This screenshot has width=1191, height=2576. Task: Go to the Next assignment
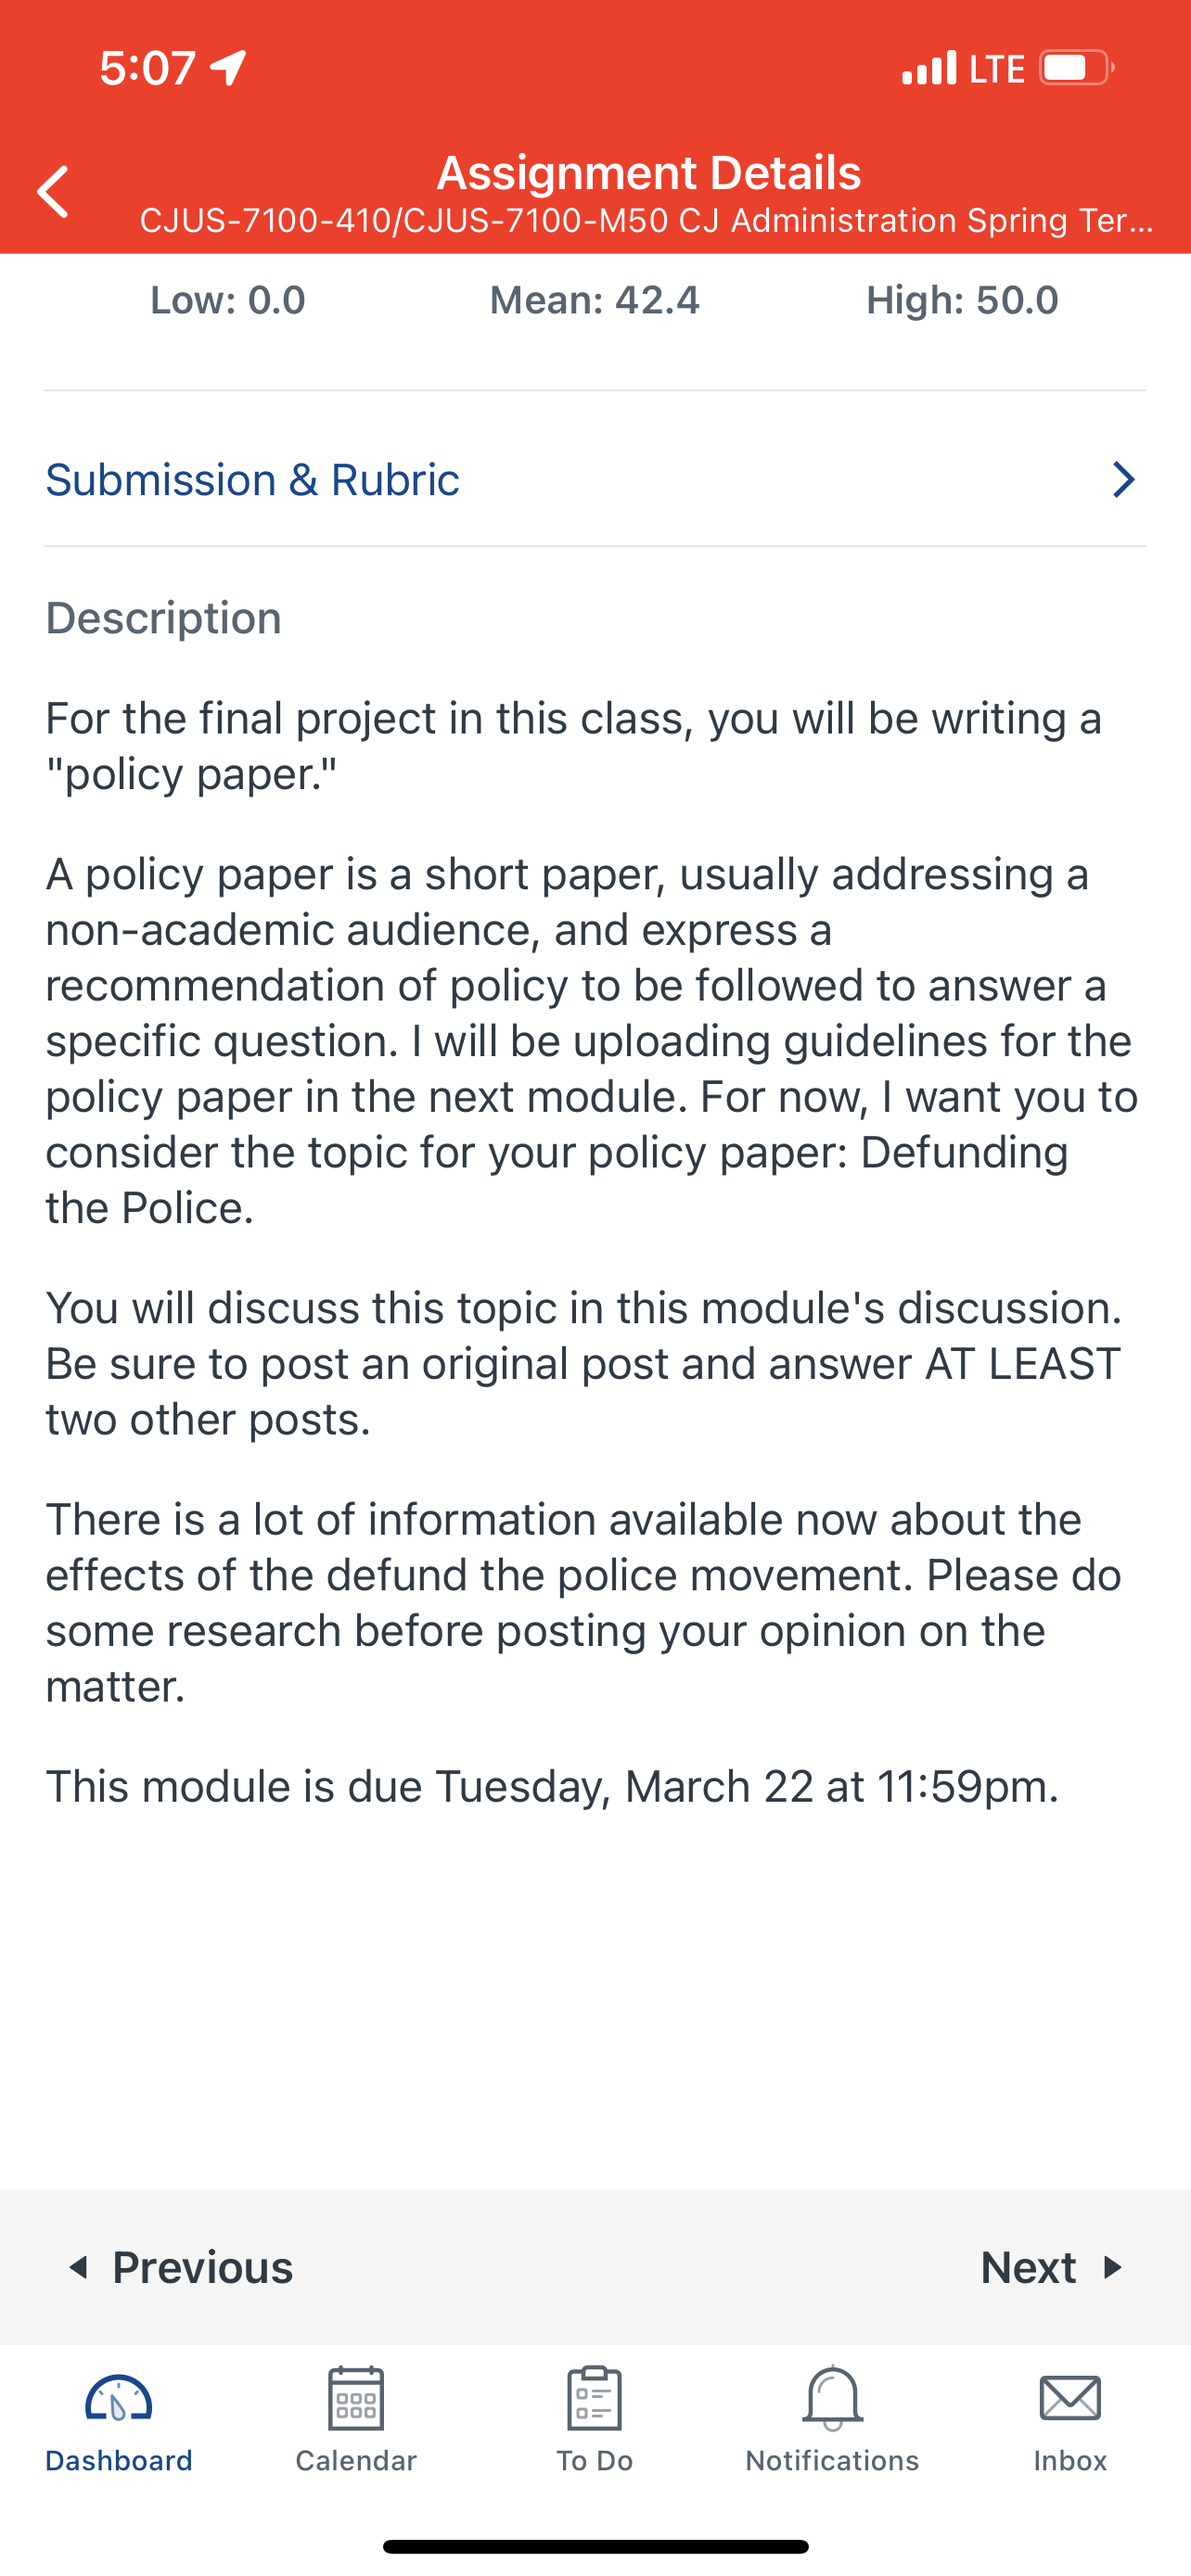pyautogui.click(x=1052, y=2267)
